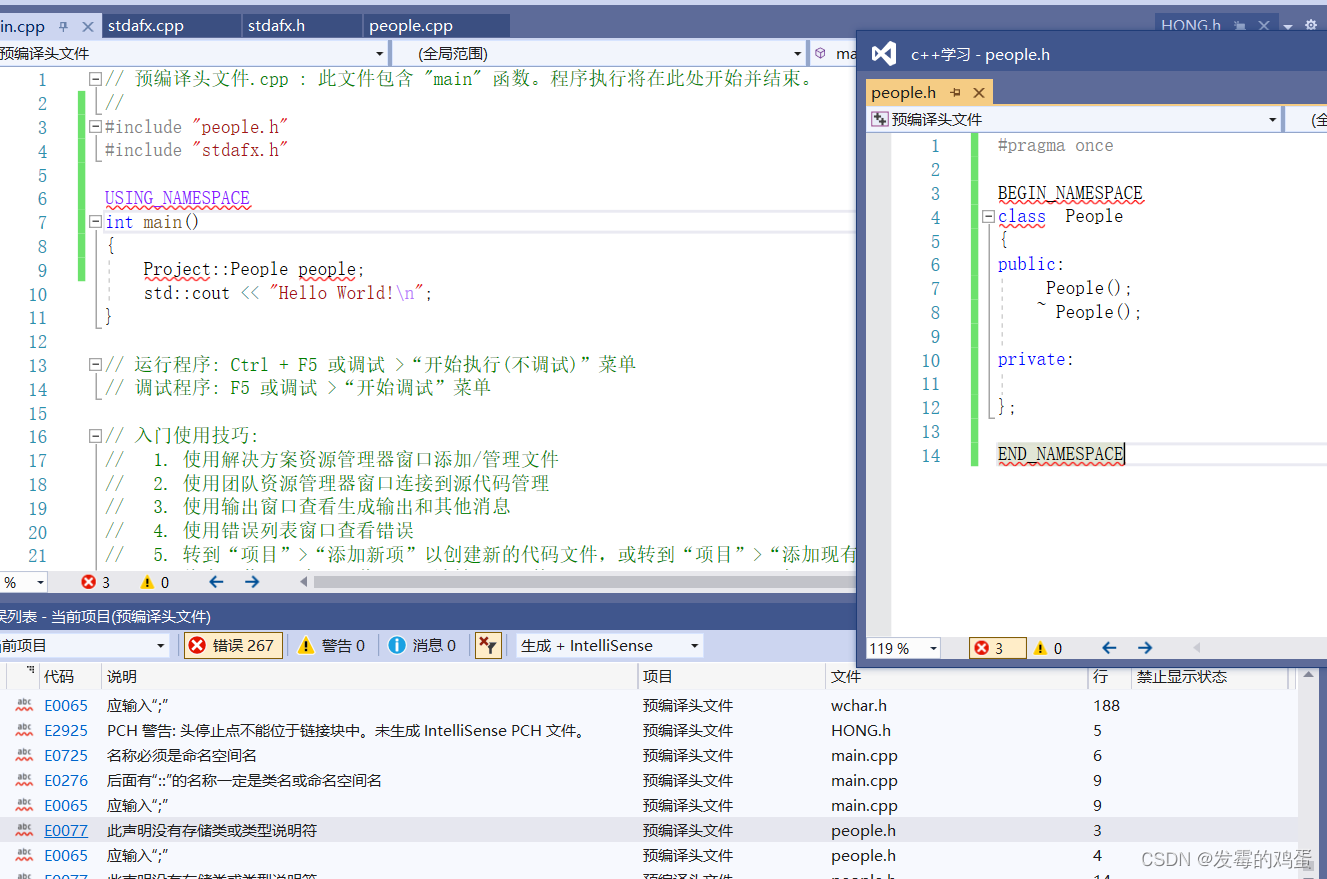Collapse the #include block at line 3
Image resolution: width=1327 pixels, height=879 pixels.
pyautogui.click(x=95, y=127)
